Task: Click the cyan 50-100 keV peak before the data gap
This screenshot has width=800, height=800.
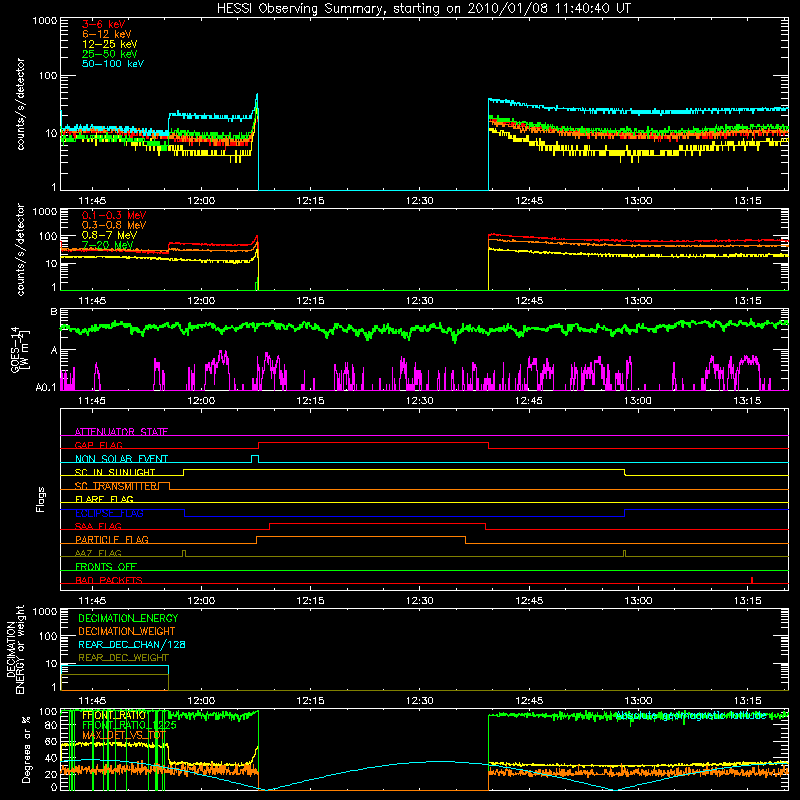Action: (257, 97)
